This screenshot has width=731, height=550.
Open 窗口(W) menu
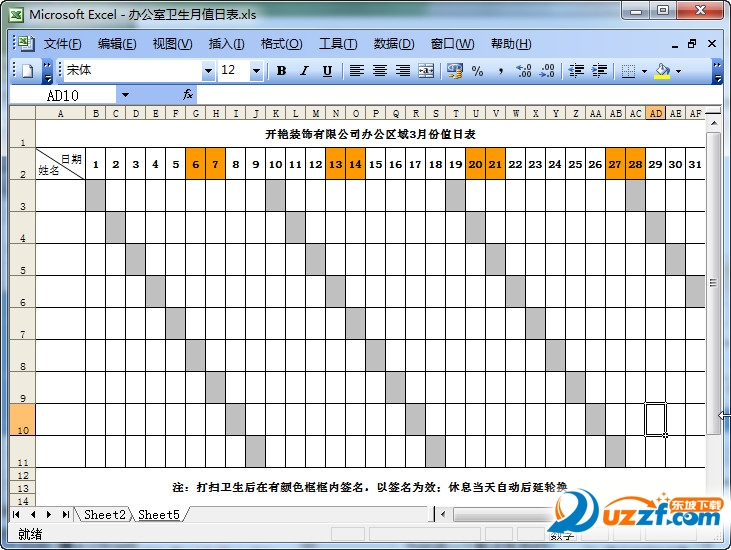[x=452, y=44]
